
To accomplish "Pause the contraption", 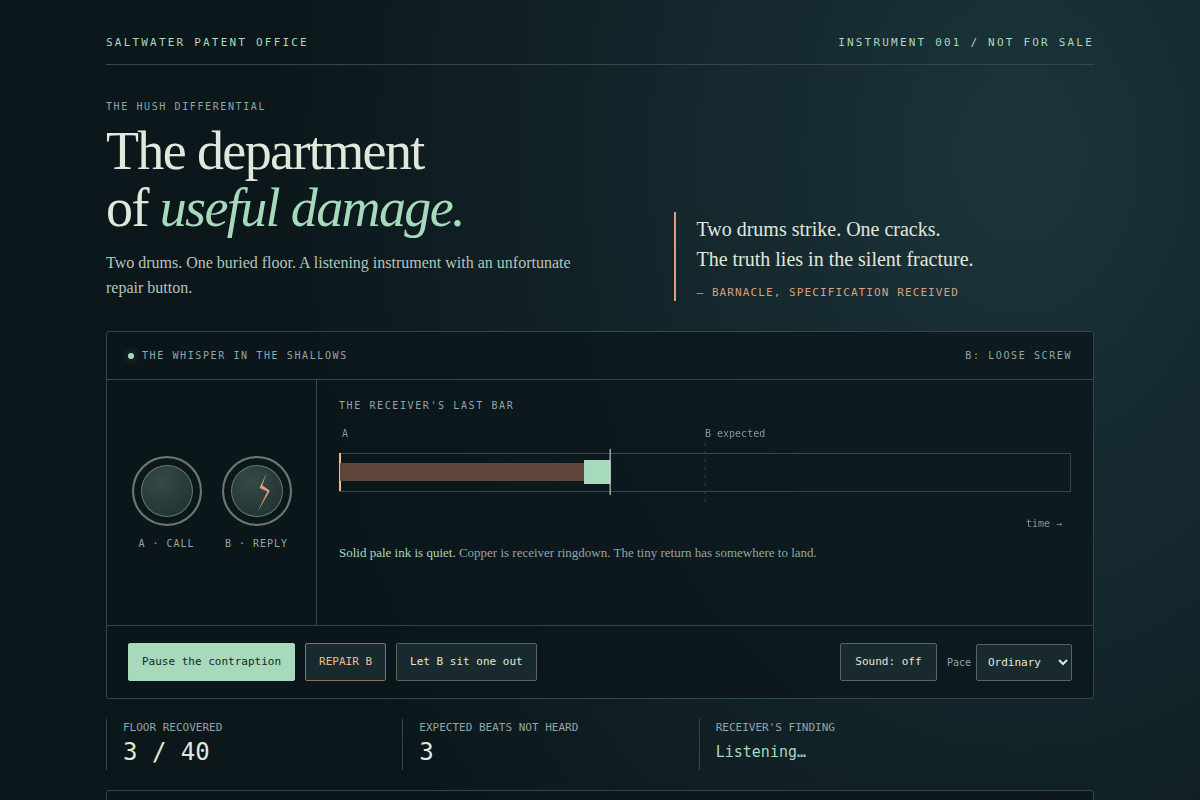I will pos(211,662).
